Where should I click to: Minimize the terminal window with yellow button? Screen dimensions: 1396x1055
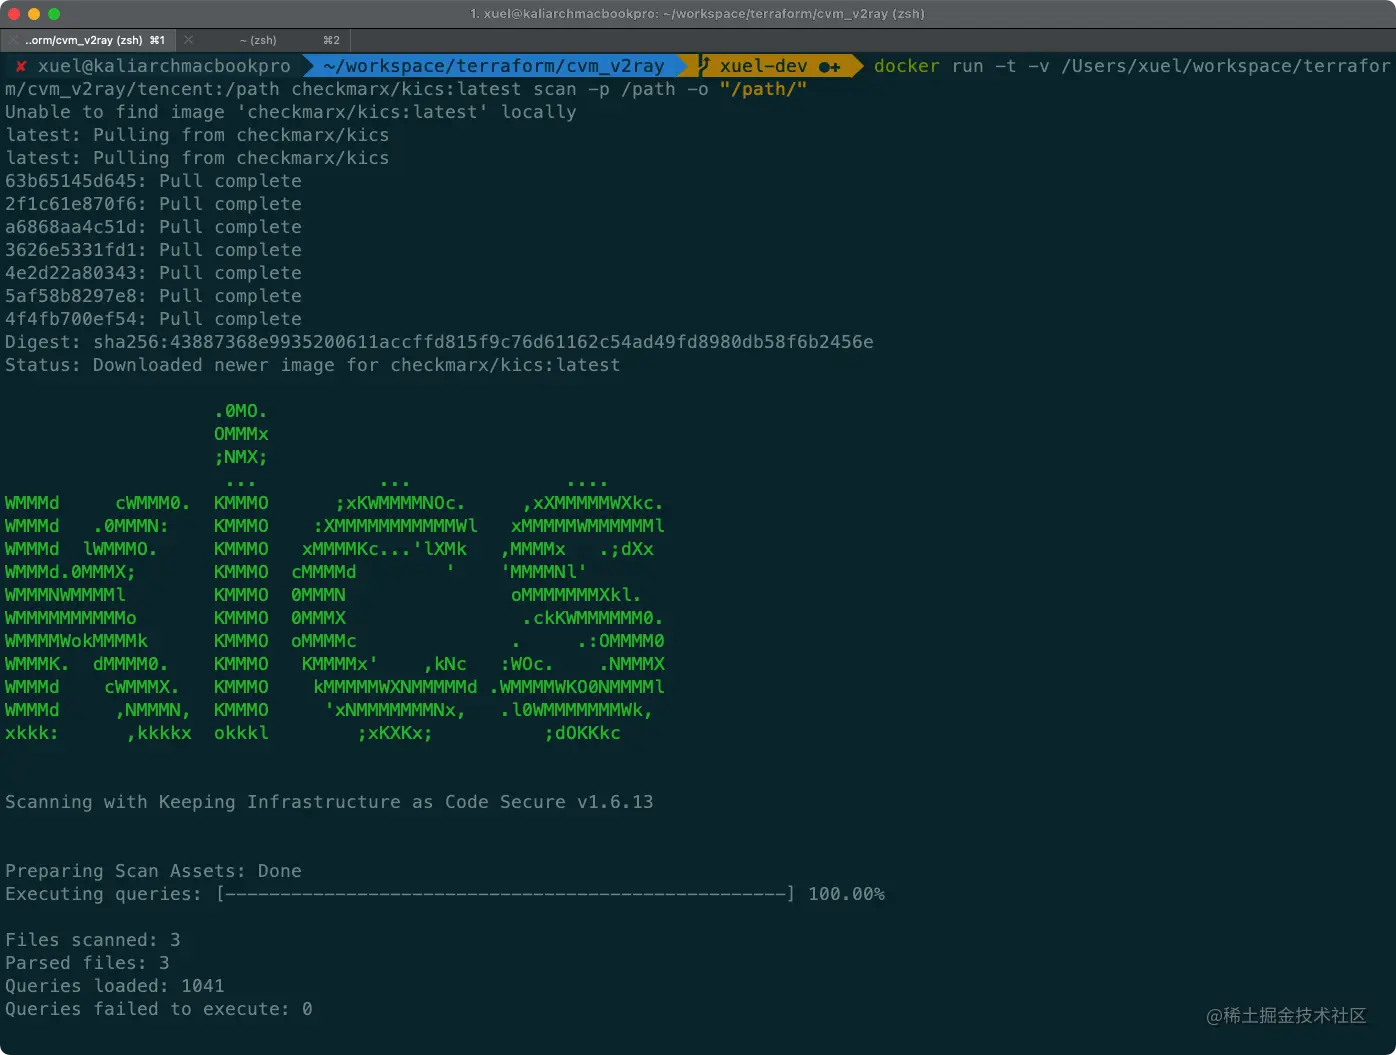(34, 14)
